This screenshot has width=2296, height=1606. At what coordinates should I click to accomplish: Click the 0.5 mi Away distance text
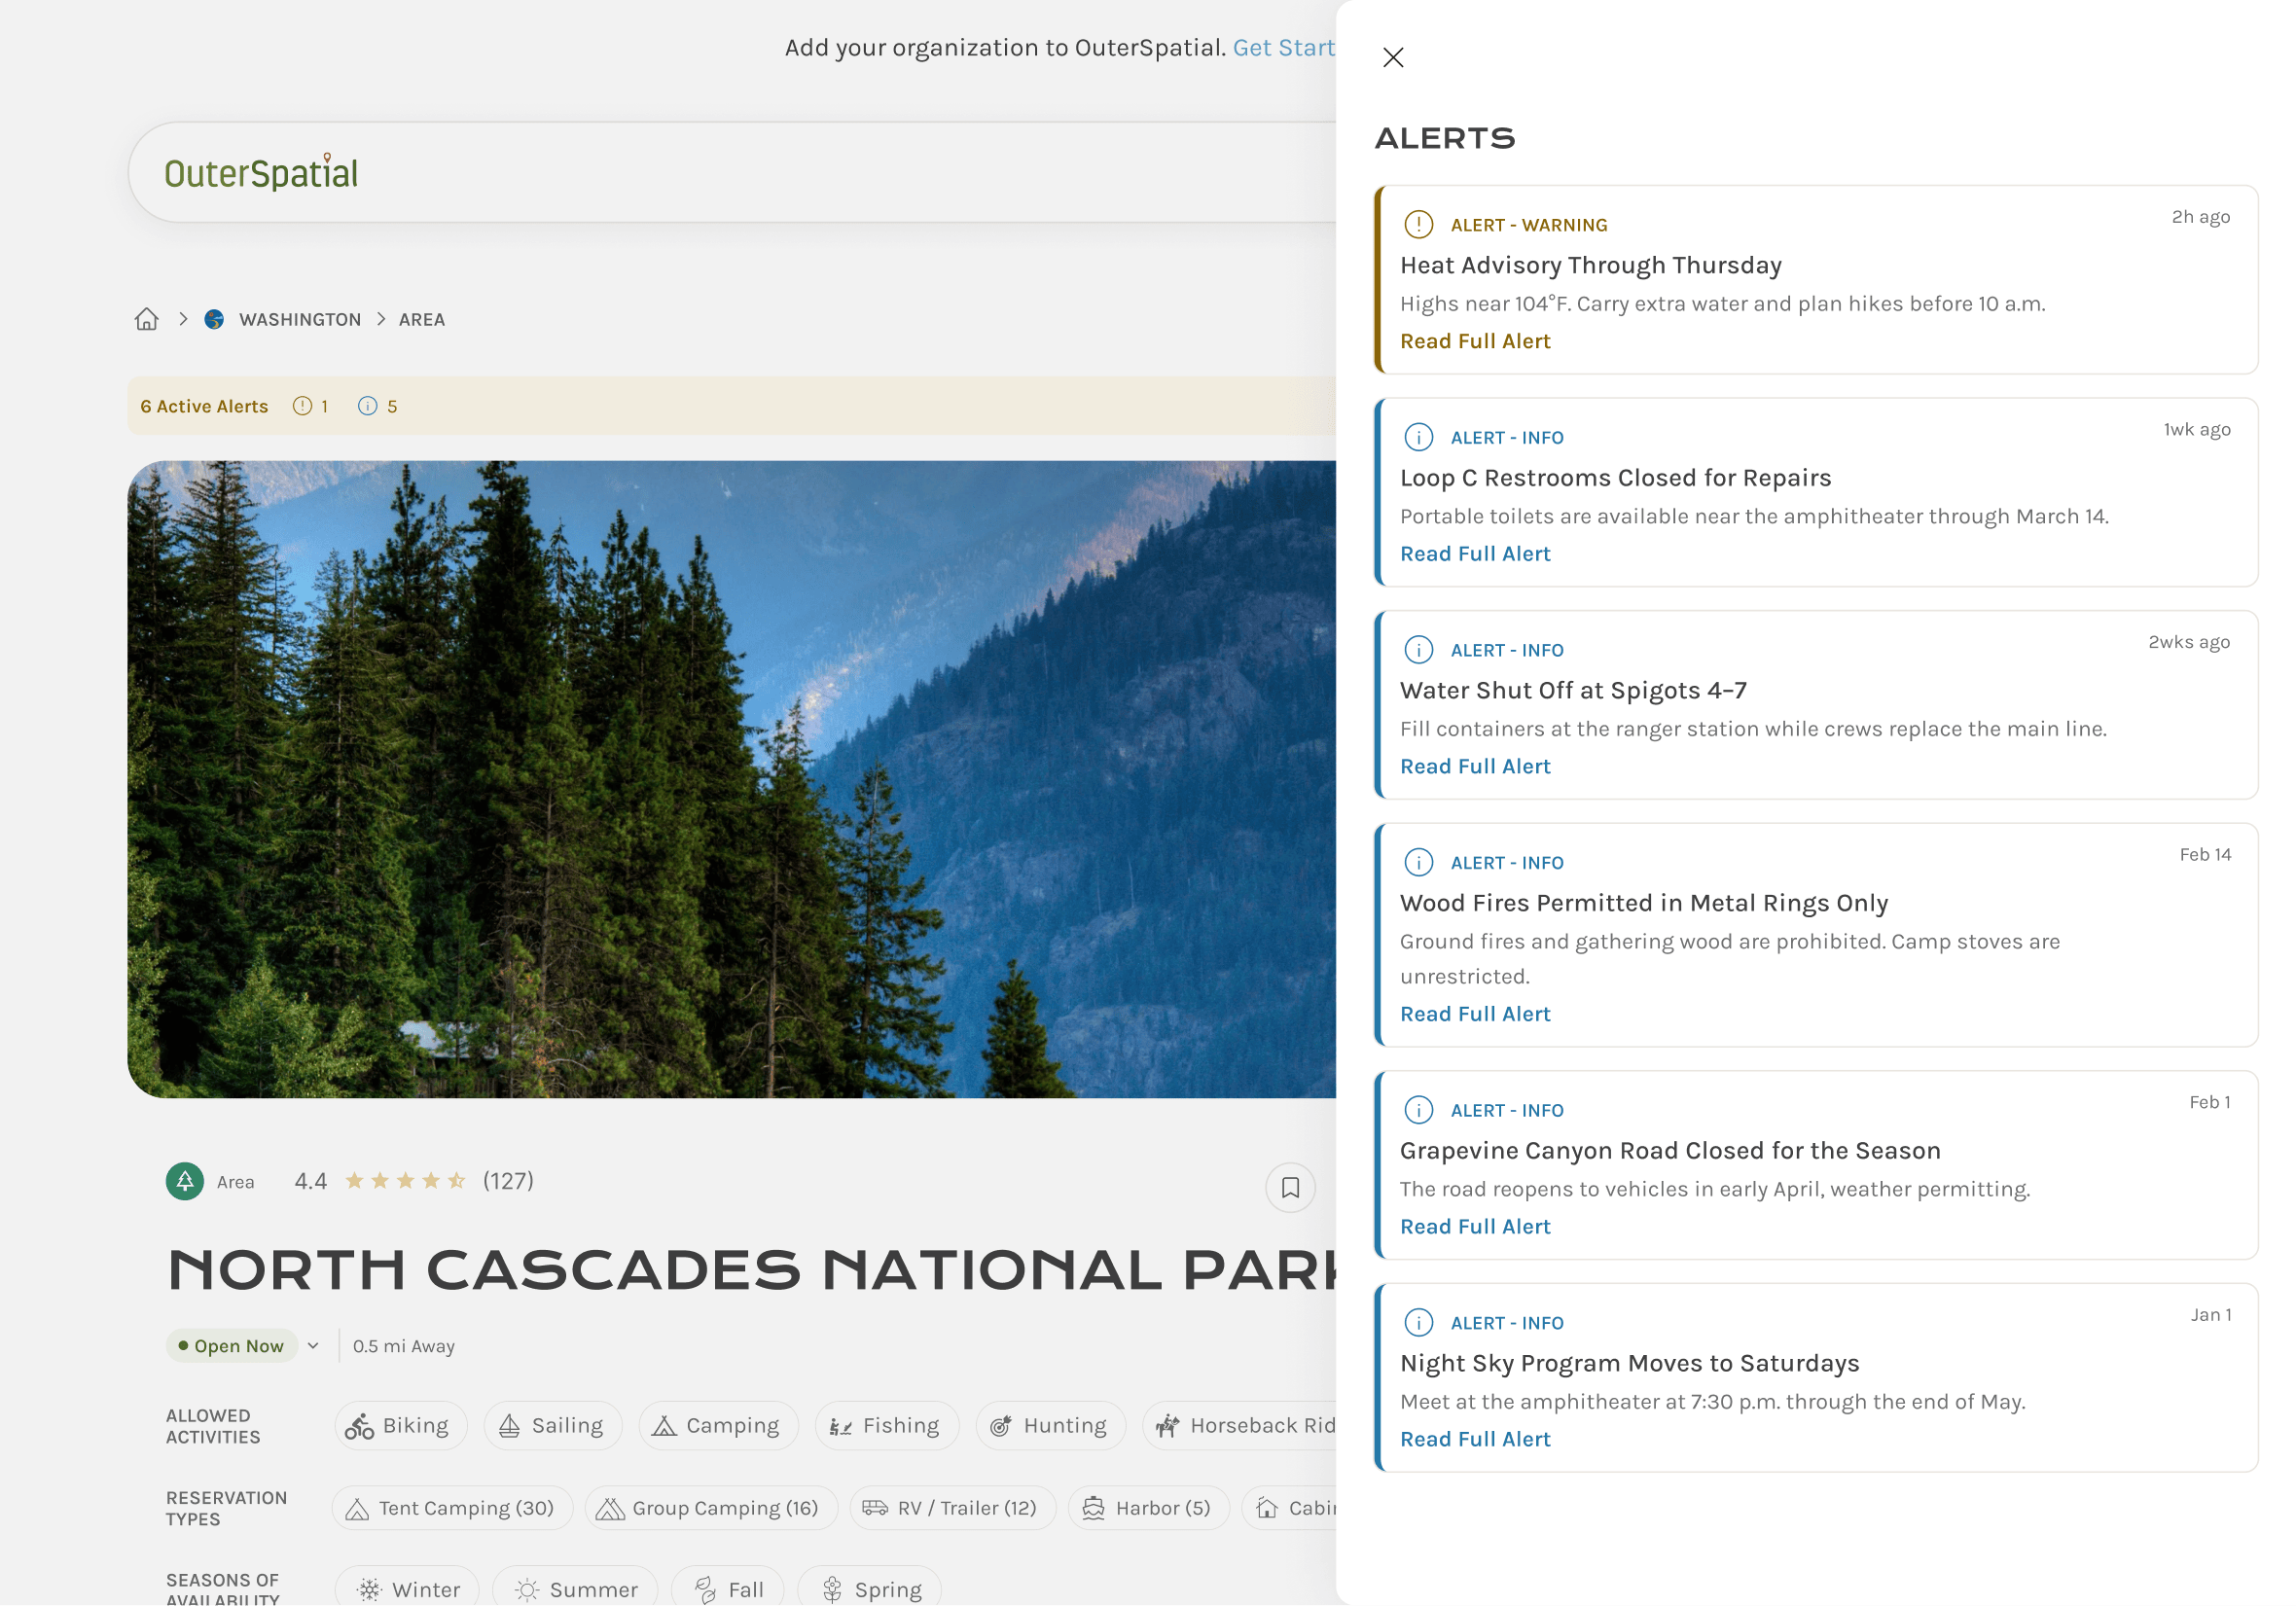(404, 1346)
